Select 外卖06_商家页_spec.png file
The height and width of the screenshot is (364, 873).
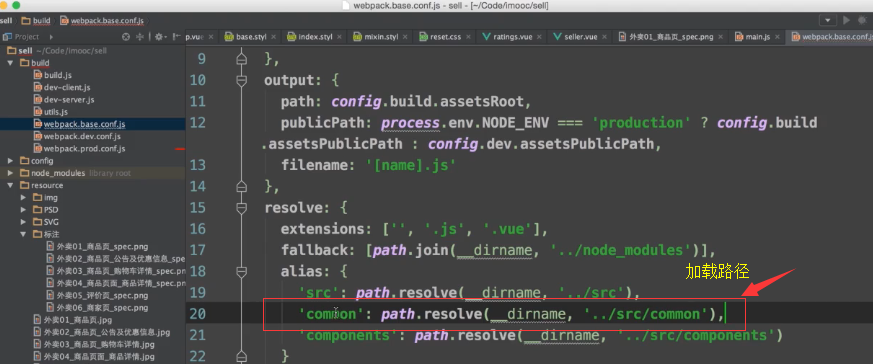(102, 308)
